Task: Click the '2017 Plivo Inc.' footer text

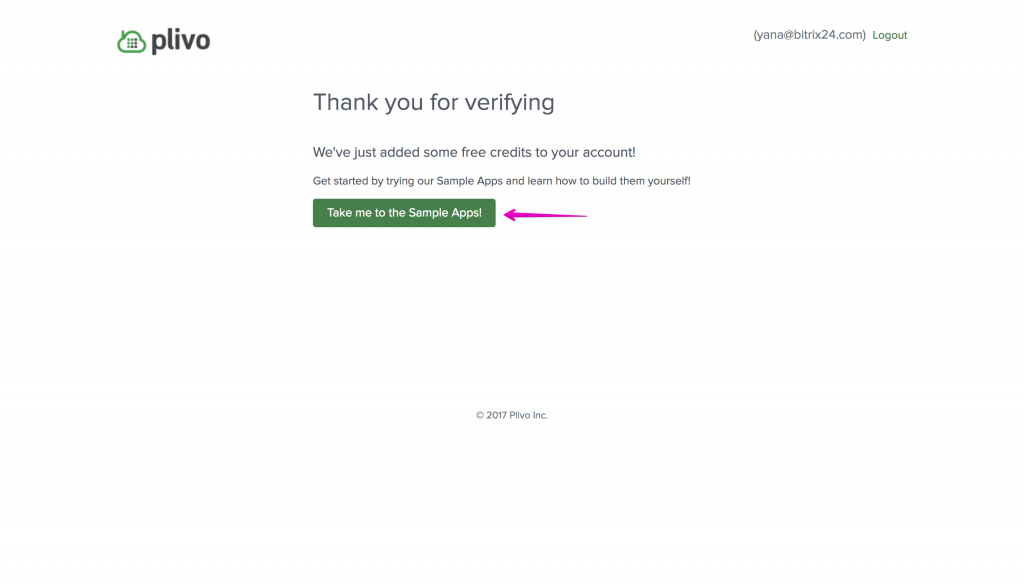Action: [517, 415]
